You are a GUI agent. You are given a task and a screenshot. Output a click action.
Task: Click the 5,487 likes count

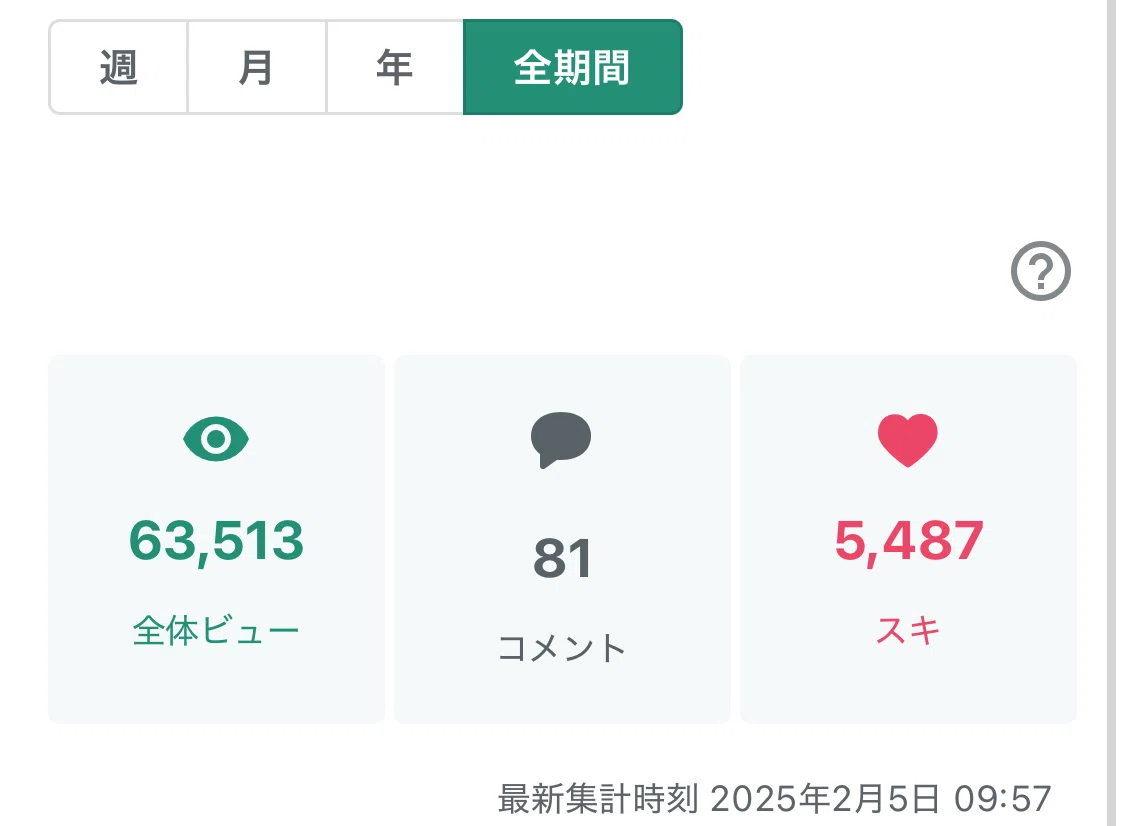click(908, 542)
